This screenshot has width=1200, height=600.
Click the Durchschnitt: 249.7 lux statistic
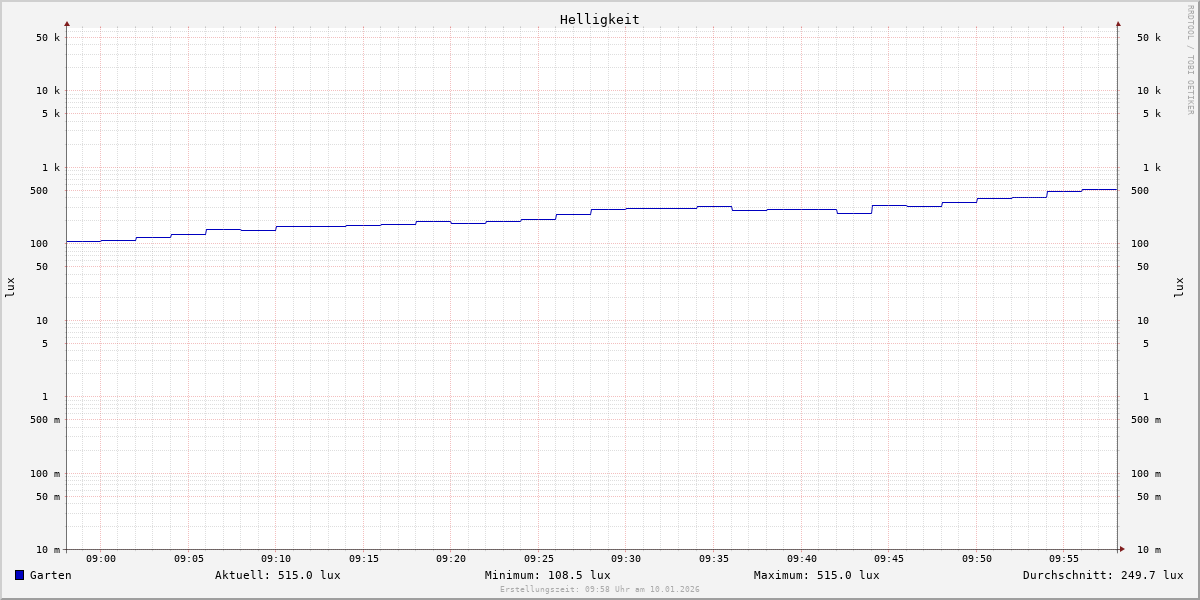tap(1102, 575)
